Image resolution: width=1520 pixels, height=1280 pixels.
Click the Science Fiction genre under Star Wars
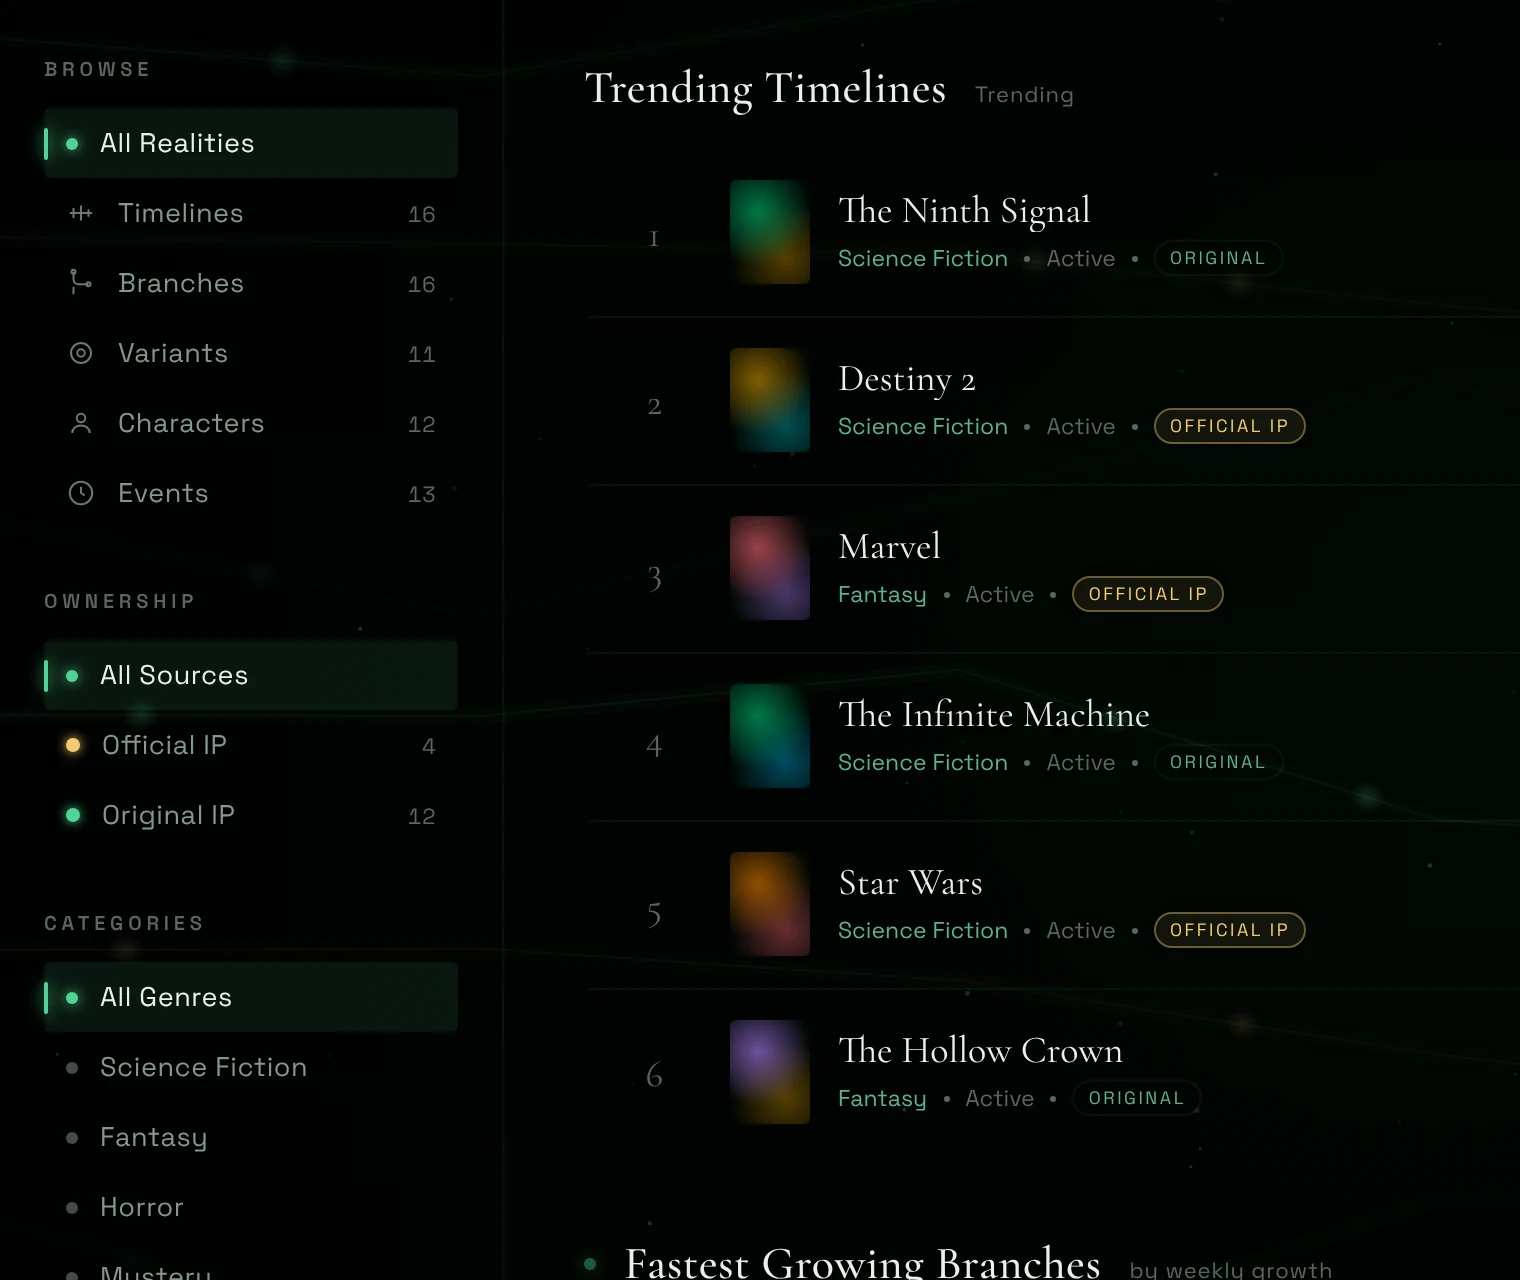[923, 930]
